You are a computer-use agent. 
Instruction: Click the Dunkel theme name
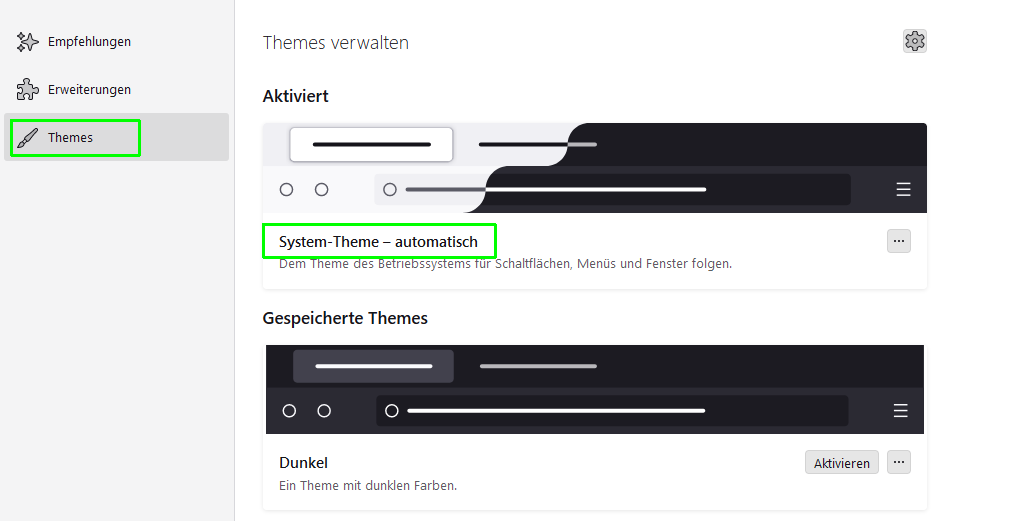tap(303, 463)
